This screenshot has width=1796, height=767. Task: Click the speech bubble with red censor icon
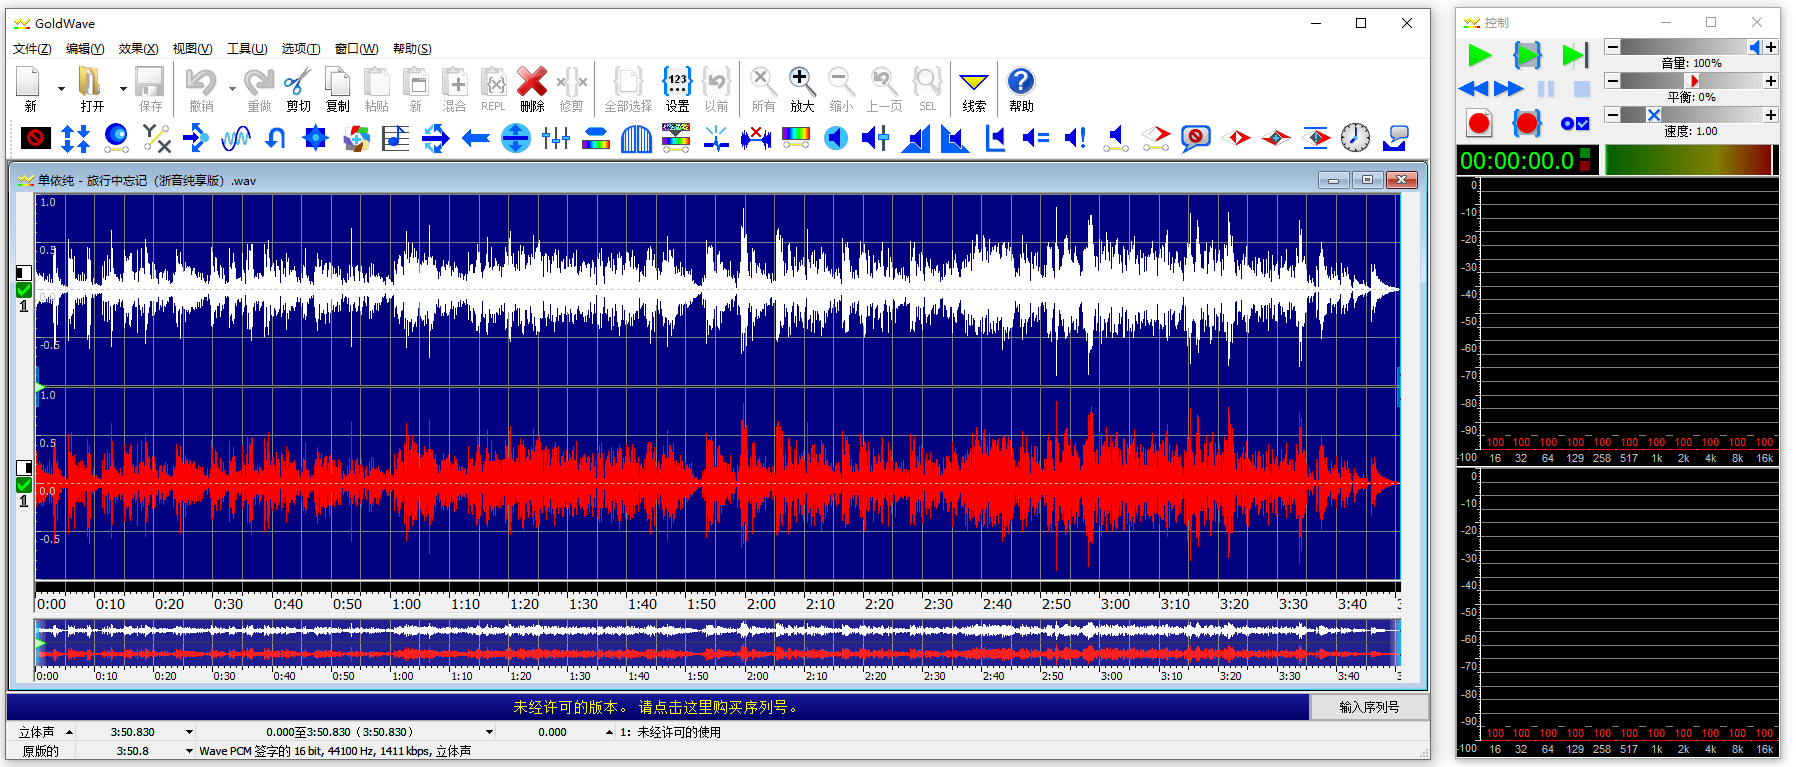tap(1195, 138)
